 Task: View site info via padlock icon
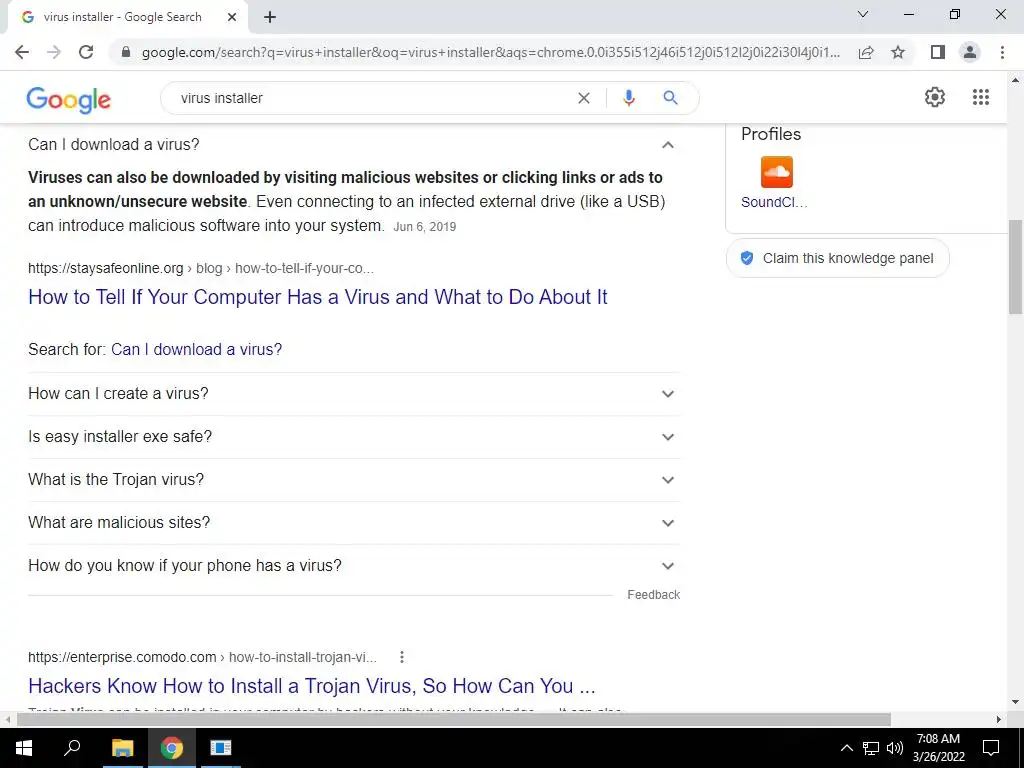tap(126, 52)
